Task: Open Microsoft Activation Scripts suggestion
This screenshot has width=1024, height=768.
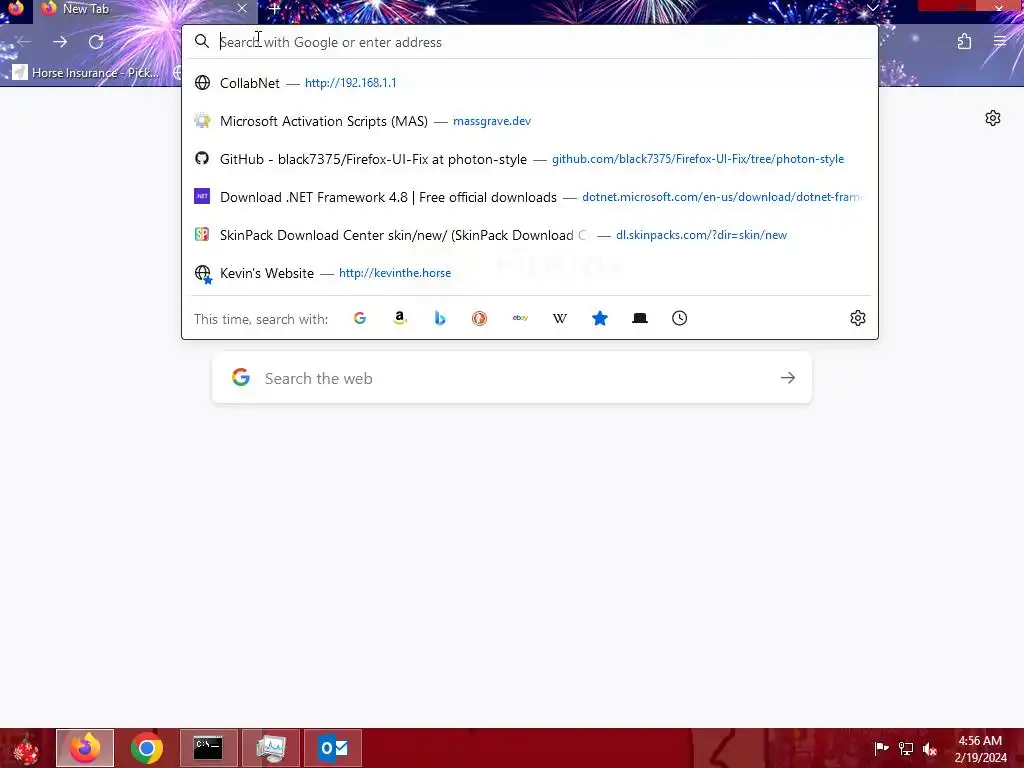Action: pyautogui.click(x=530, y=121)
